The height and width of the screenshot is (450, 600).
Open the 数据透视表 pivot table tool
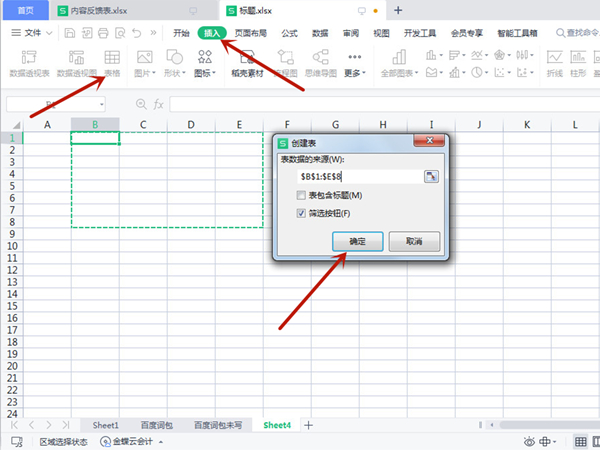click(x=31, y=63)
